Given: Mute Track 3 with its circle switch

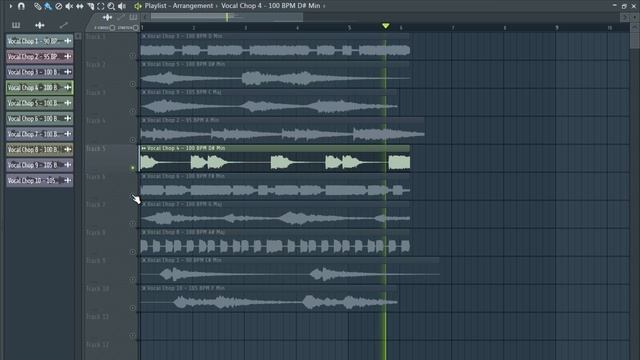Looking at the screenshot, I should 133,111.
